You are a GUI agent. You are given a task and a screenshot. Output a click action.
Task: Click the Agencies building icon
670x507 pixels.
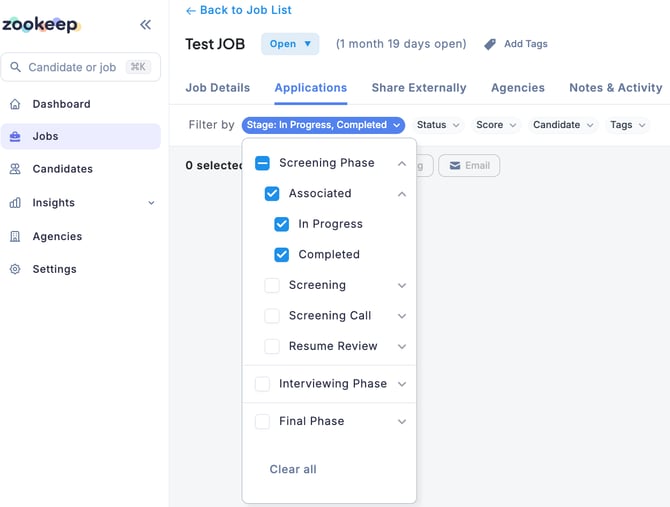15,237
